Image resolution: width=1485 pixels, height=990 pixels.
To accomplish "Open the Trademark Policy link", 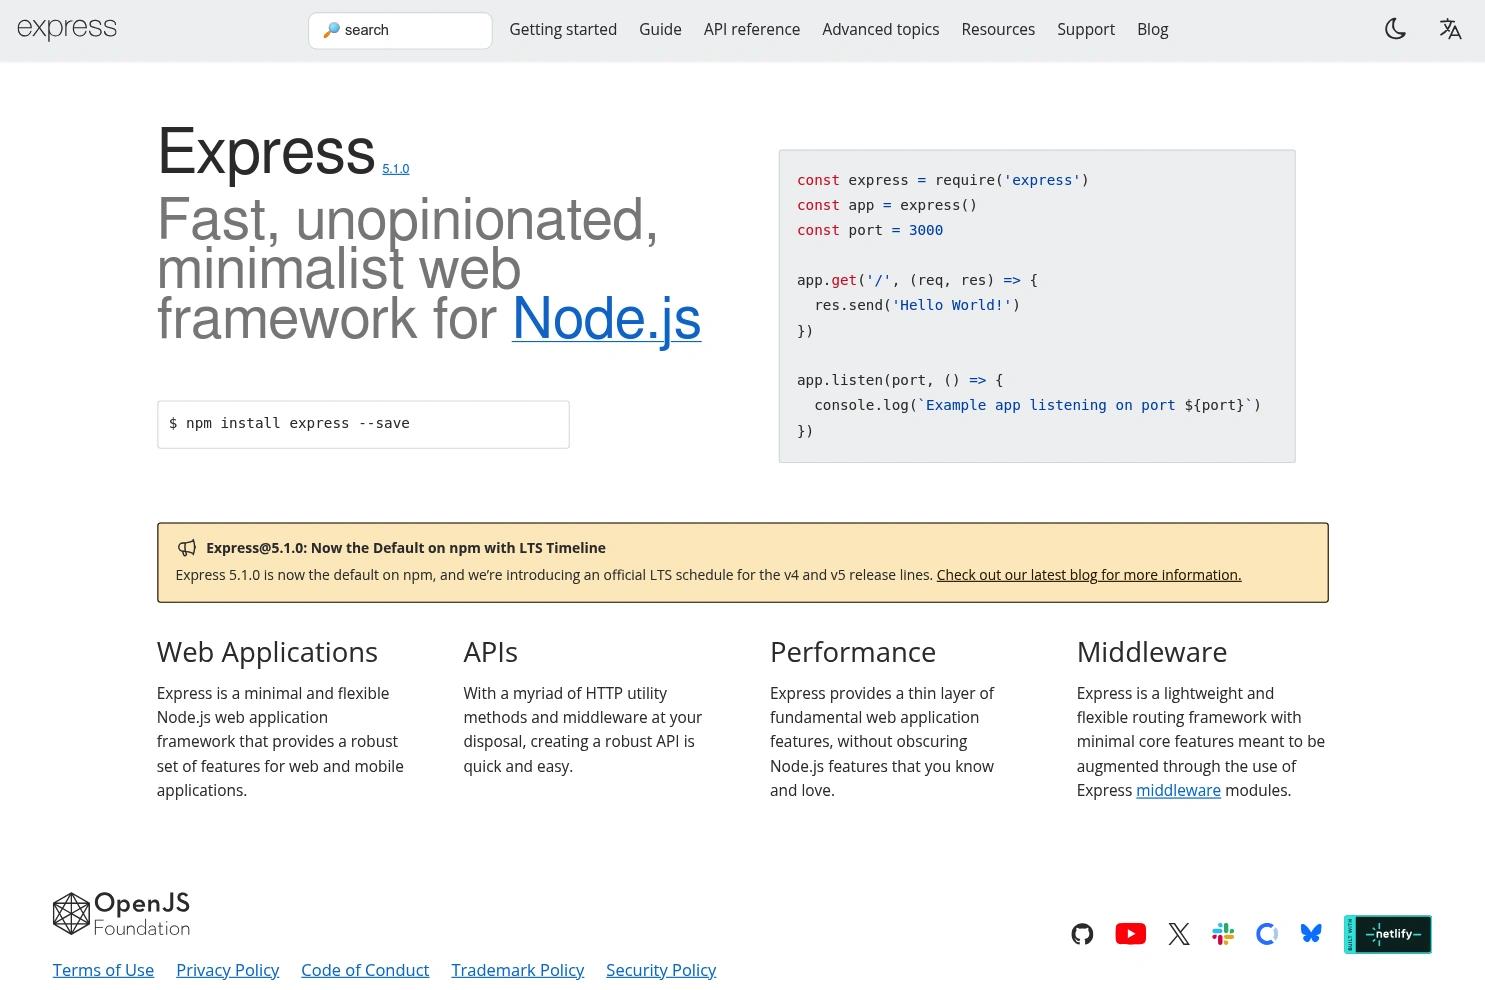I will (517, 970).
